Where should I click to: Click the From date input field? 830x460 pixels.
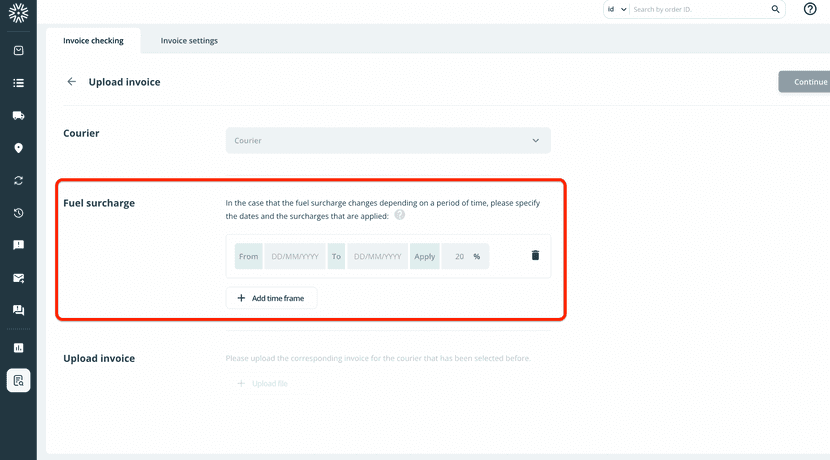click(294, 257)
